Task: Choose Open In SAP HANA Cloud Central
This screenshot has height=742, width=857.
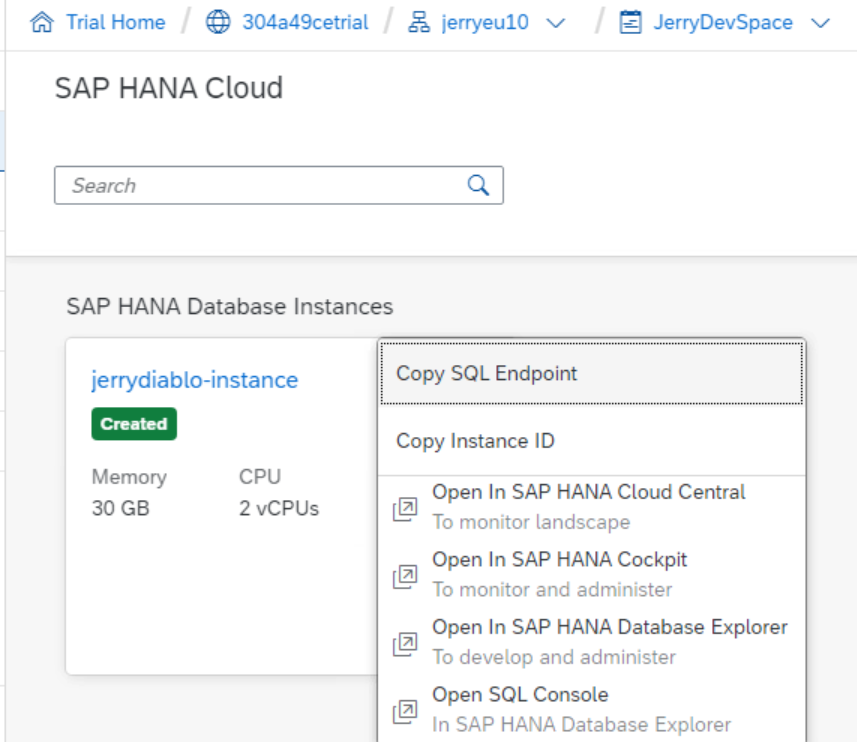Action: [x=589, y=493]
